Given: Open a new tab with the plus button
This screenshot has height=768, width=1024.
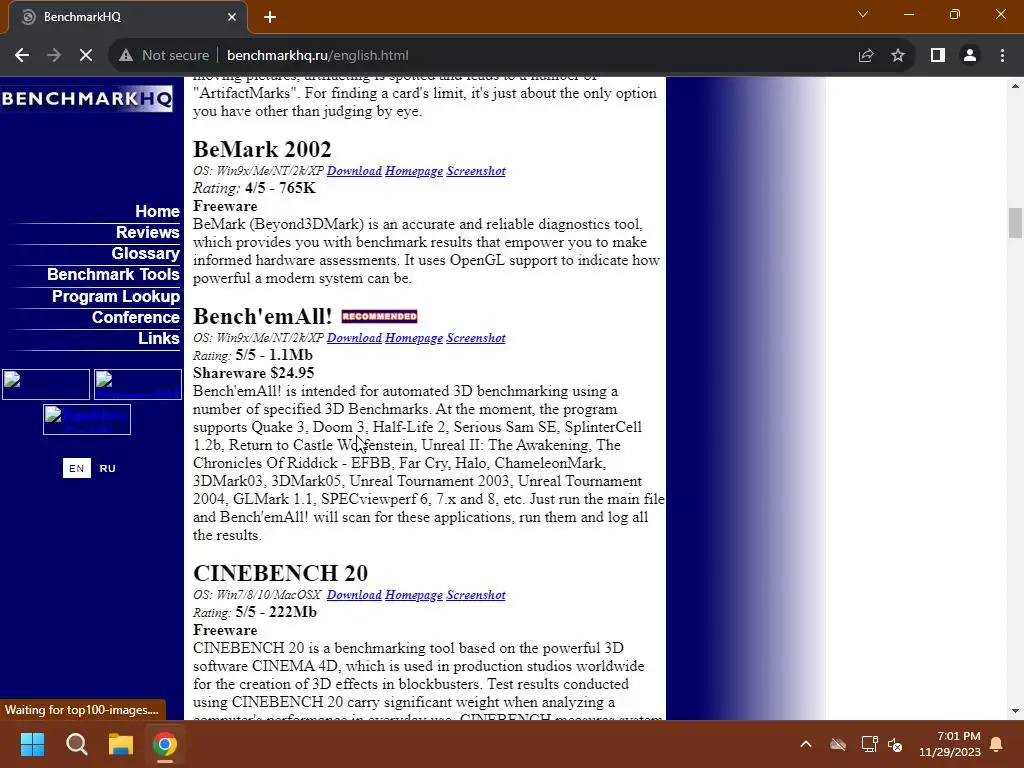Looking at the screenshot, I should [270, 17].
